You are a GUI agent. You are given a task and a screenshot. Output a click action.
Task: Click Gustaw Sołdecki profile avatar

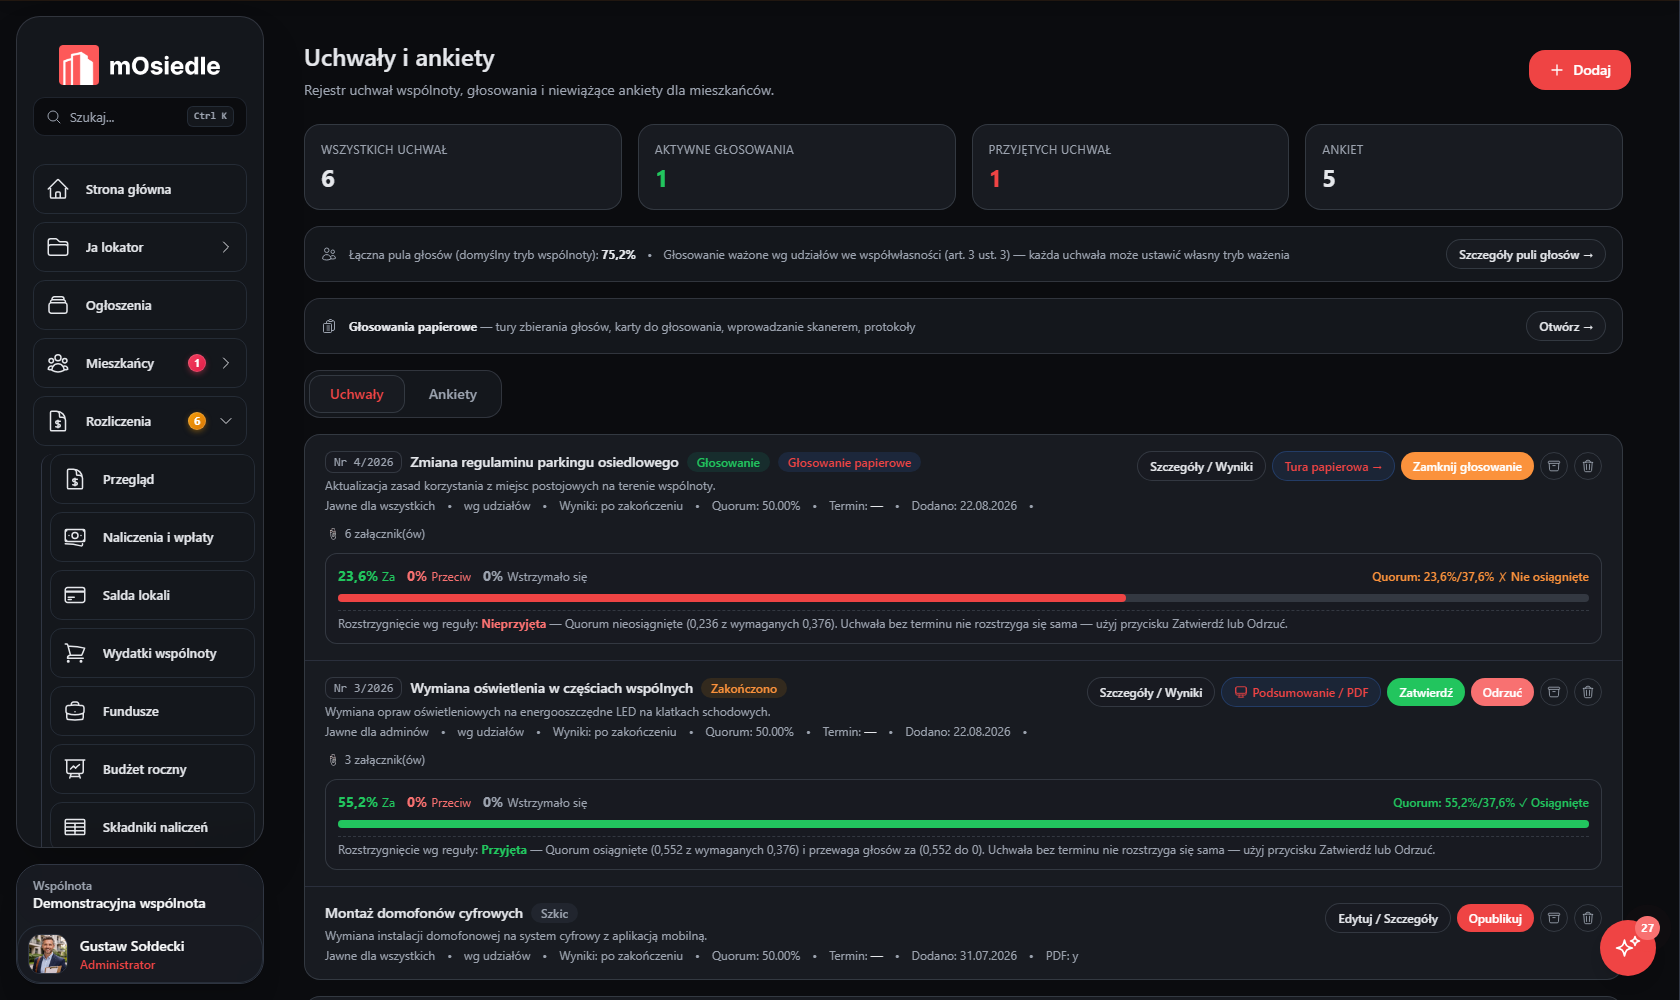[48, 954]
